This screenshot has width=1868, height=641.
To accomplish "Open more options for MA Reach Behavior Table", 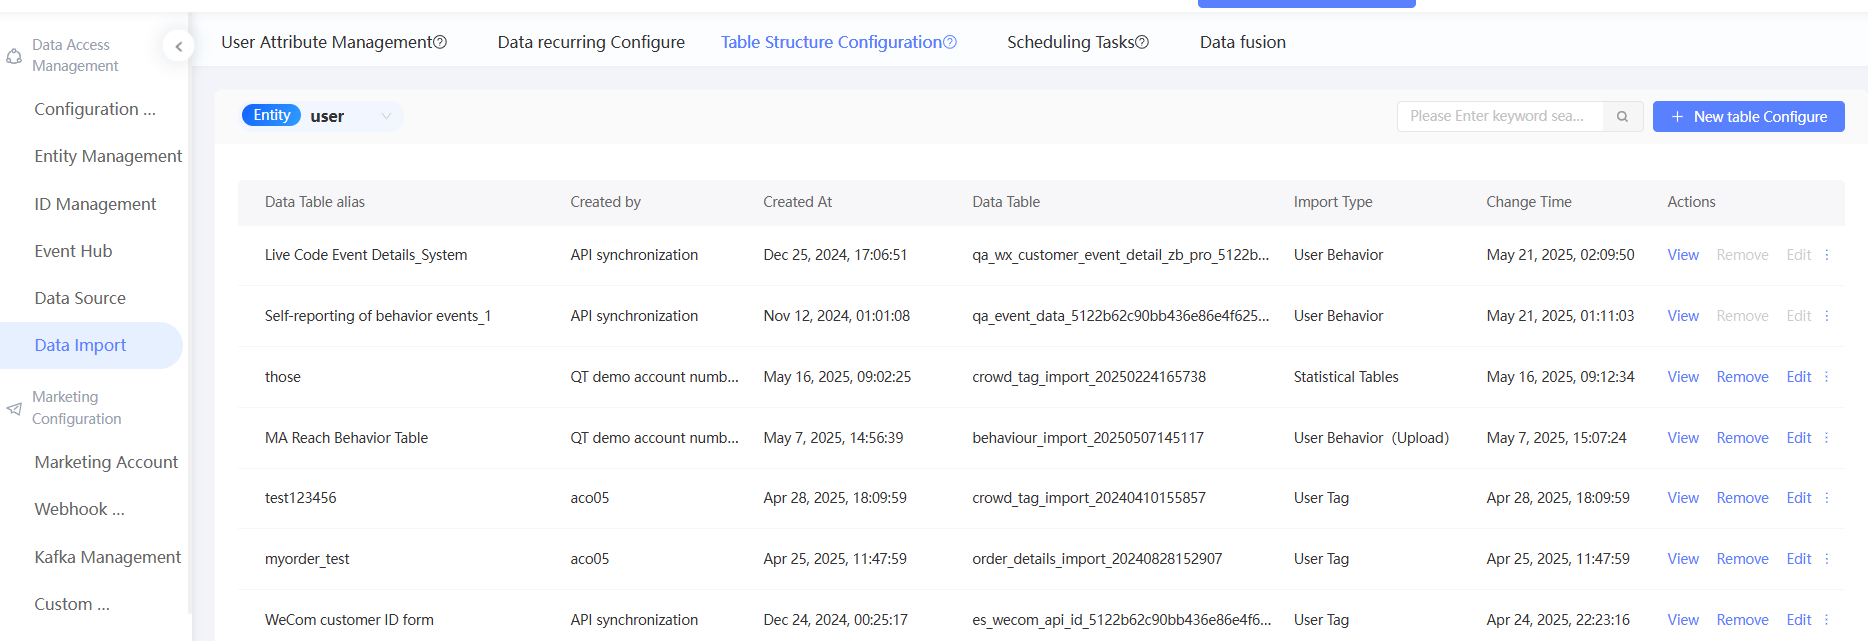I will coord(1826,438).
